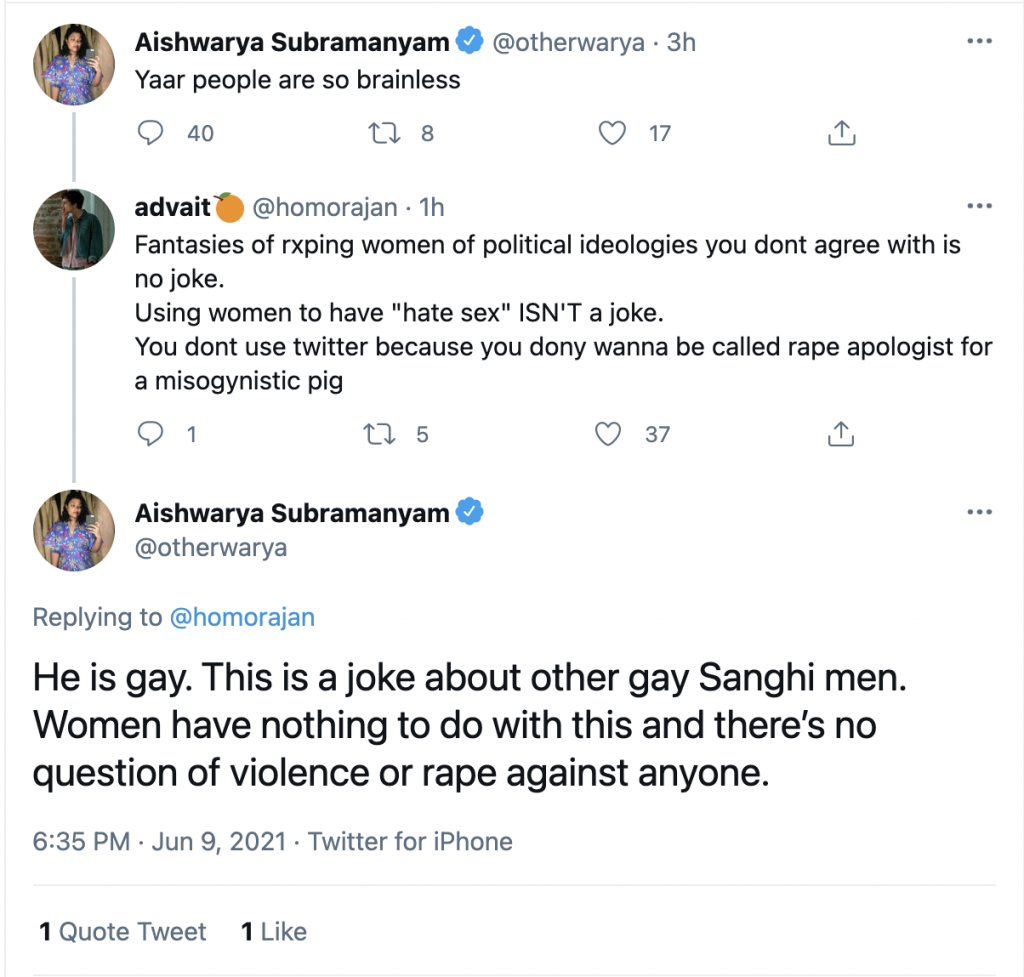Open advait's profile picture
The width and height of the screenshot is (1024, 977).
[x=74, y=229]
